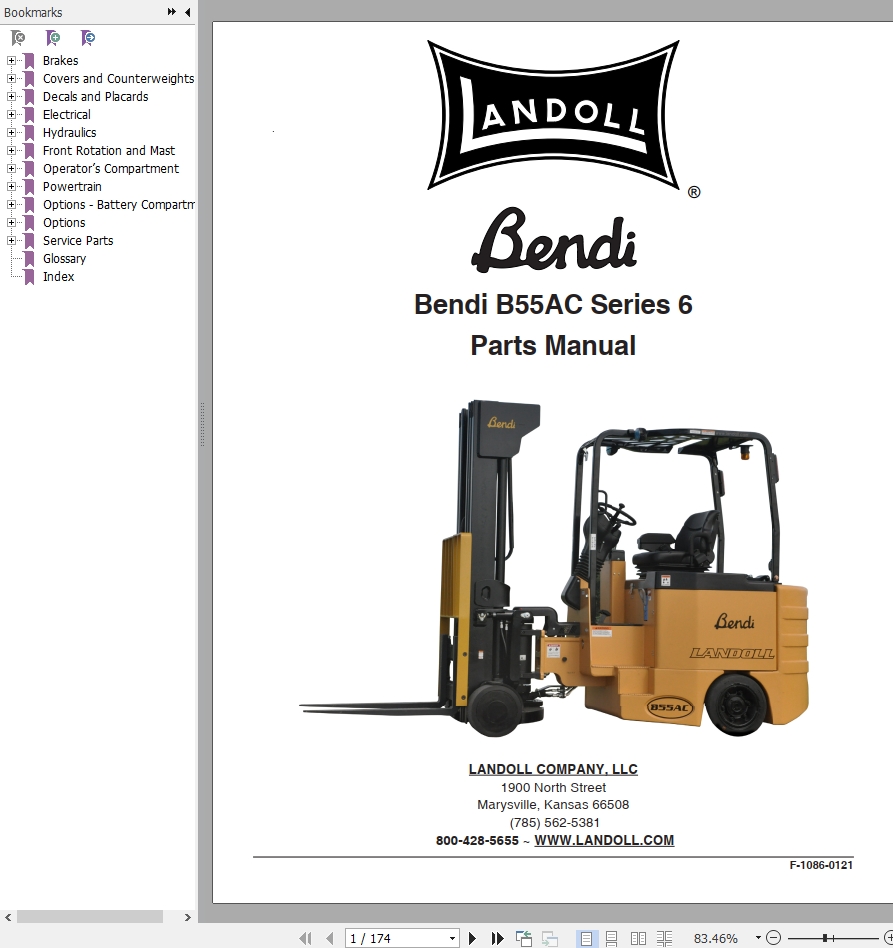
Task: Expand the Service Parts bookmark
Action: click(11, 241)
